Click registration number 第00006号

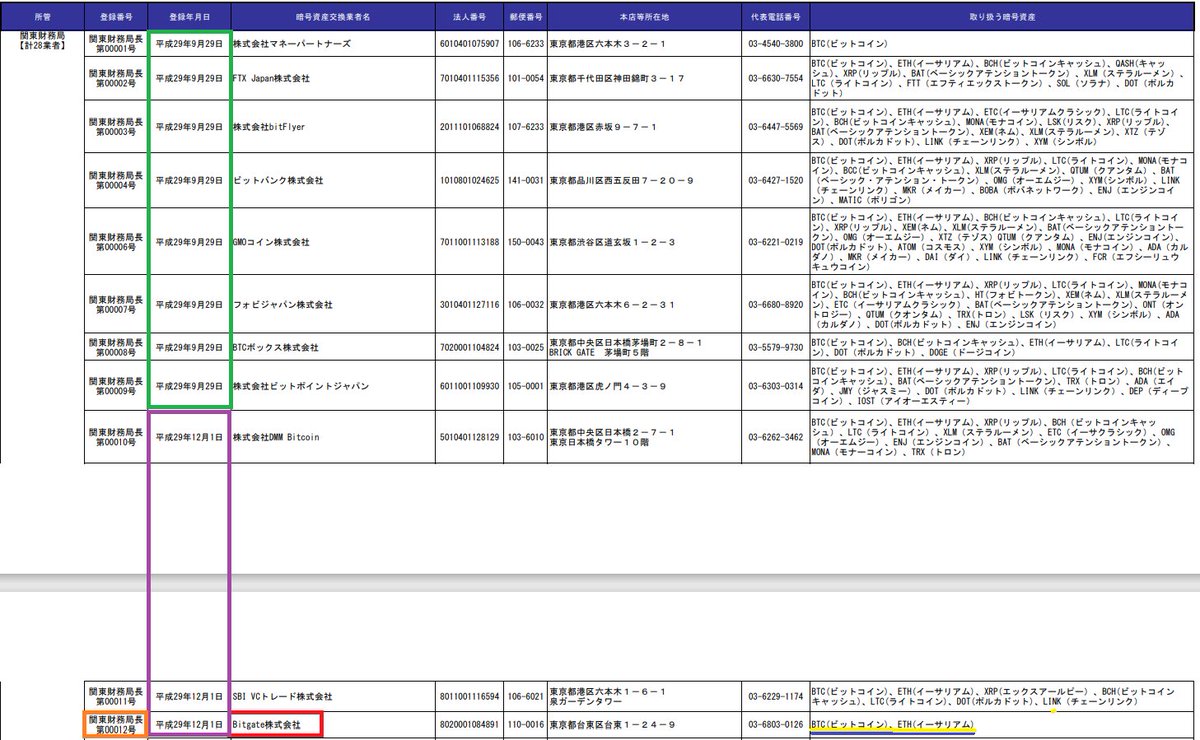pyautogui.click(x=115, y=248)
